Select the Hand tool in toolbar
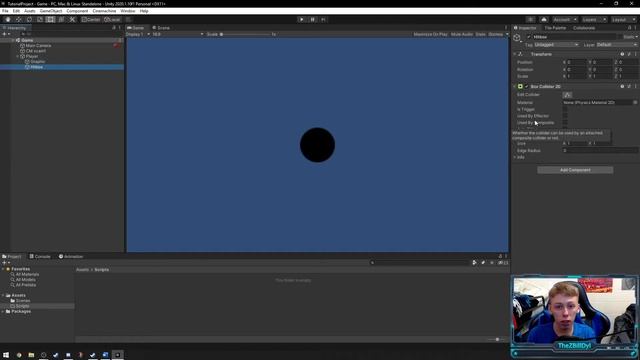The height and width of the screenshot is (360, 640). point(8,19)
